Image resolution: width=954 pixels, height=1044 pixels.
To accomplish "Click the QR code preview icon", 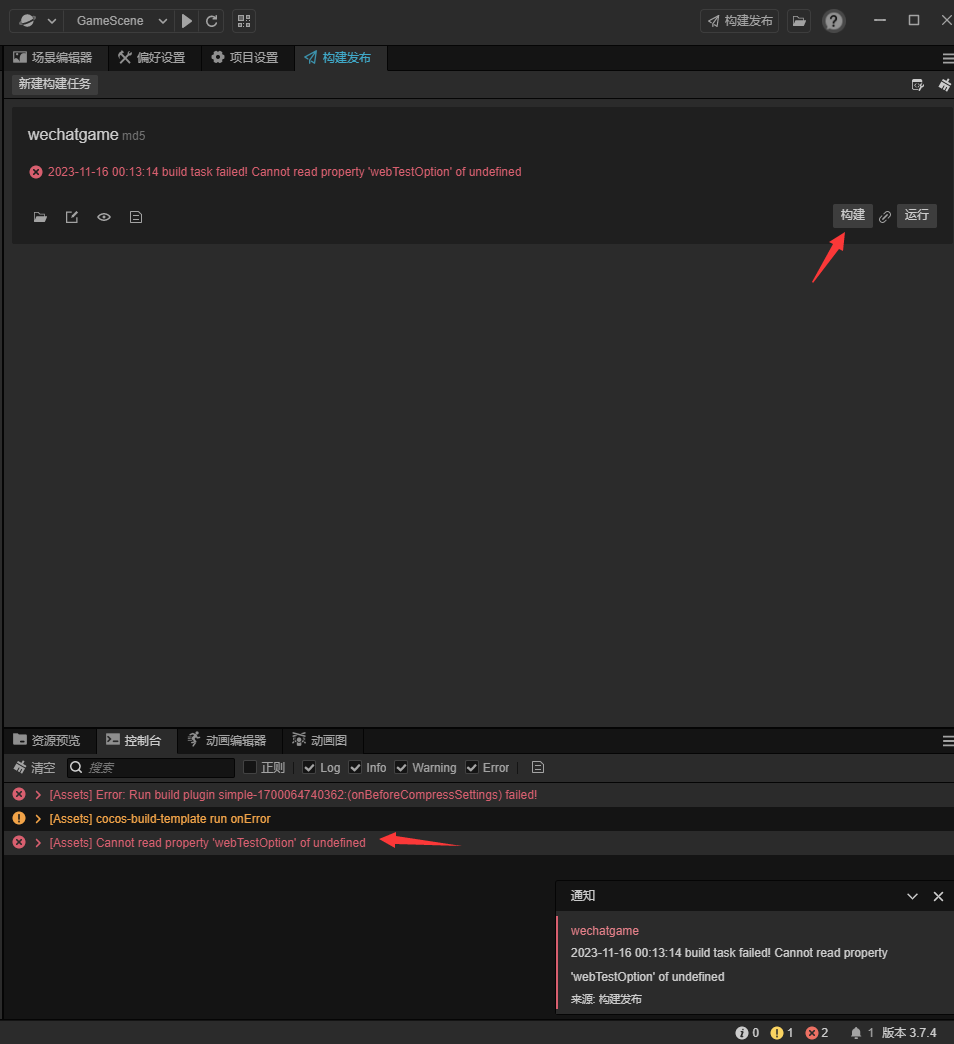I will [x=244, y=21].
